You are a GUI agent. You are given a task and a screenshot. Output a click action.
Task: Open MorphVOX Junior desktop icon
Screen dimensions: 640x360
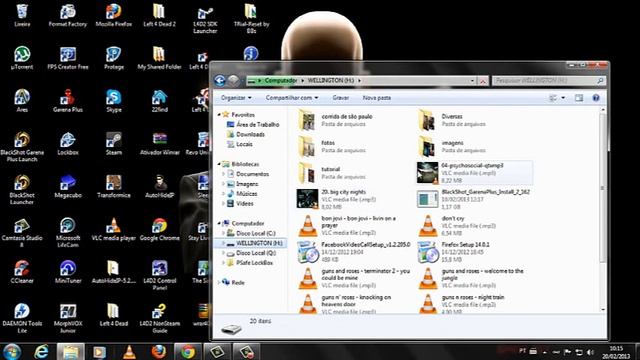coord(68,318)
